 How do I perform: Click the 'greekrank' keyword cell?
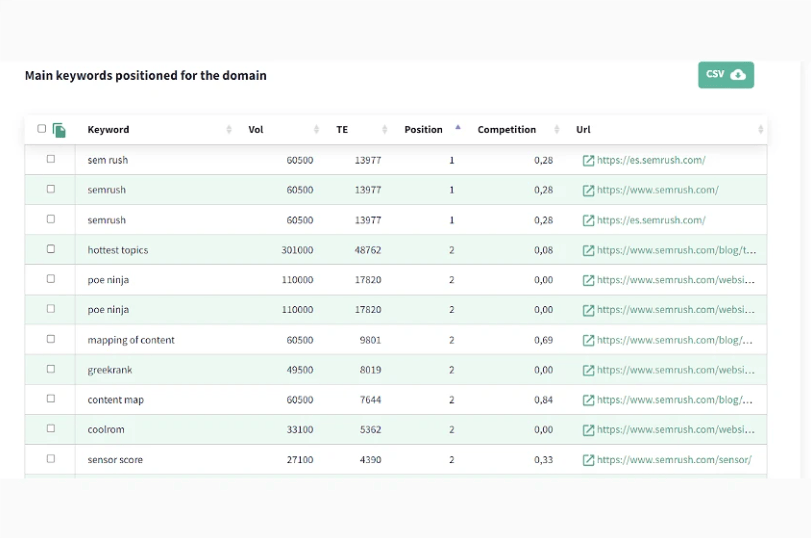coord(109,370)
